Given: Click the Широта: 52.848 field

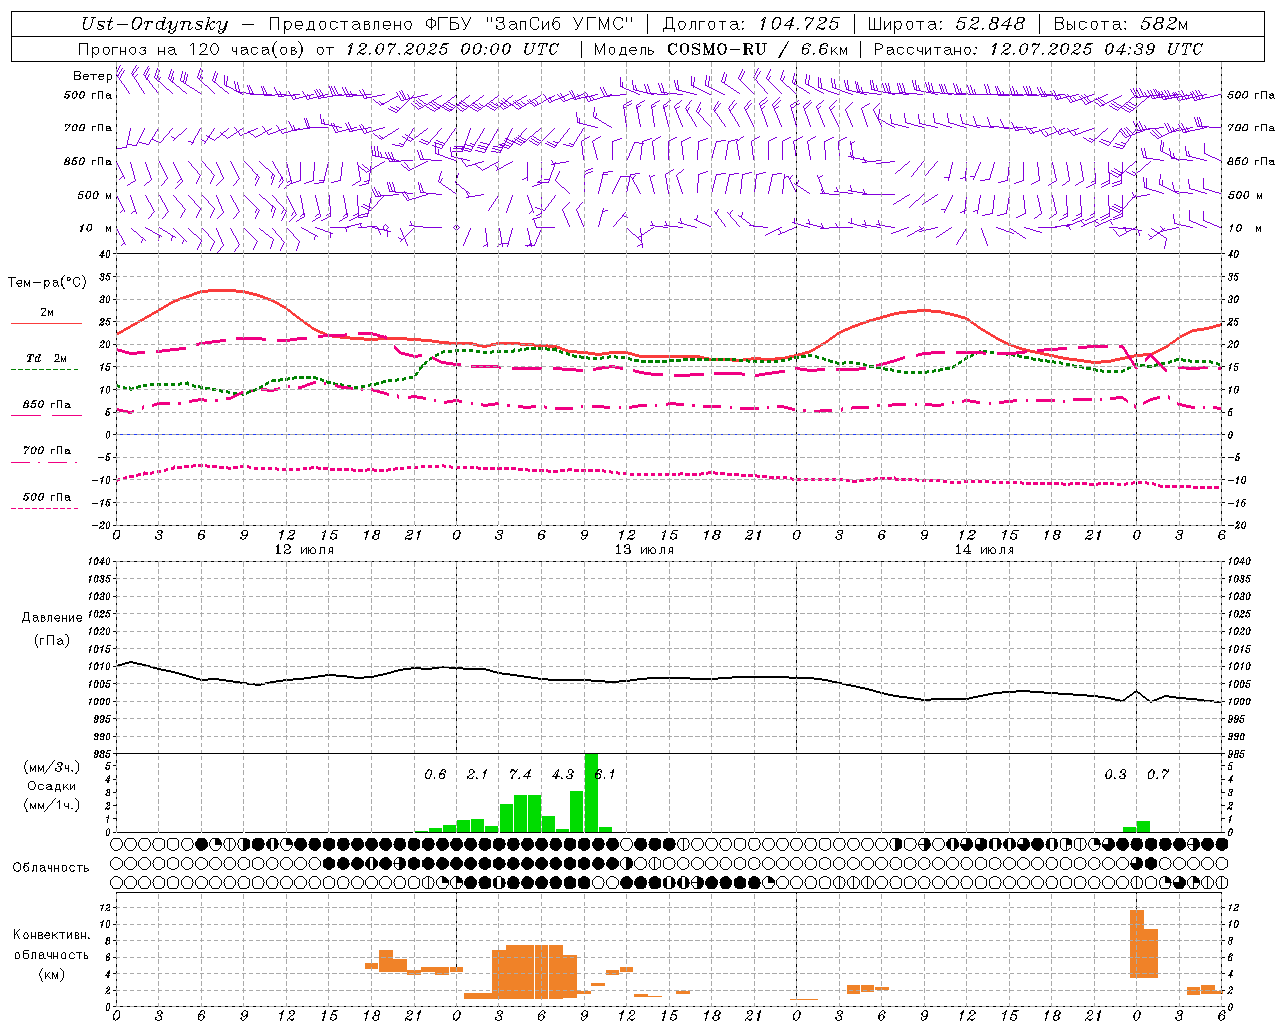Looking at the screenshot, I should coord(946,24).
